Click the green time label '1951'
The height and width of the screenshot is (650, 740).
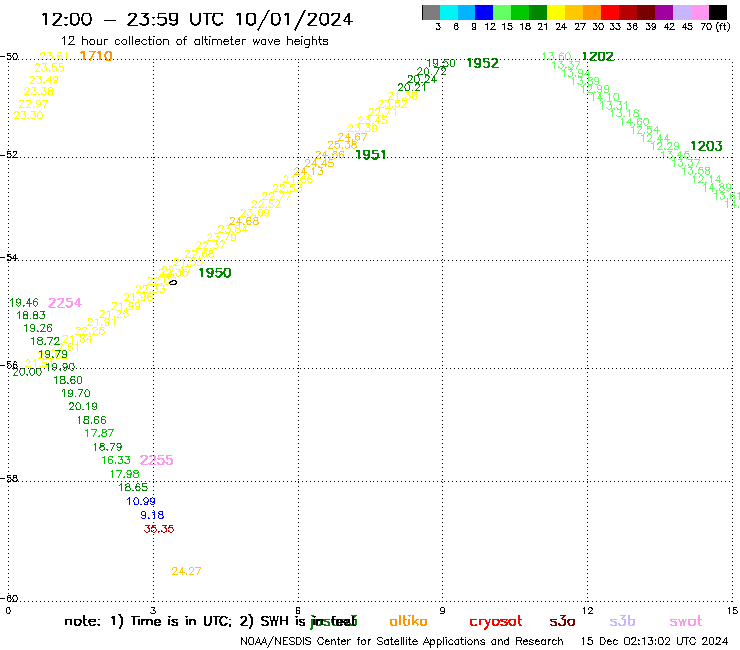coord(370,154)
